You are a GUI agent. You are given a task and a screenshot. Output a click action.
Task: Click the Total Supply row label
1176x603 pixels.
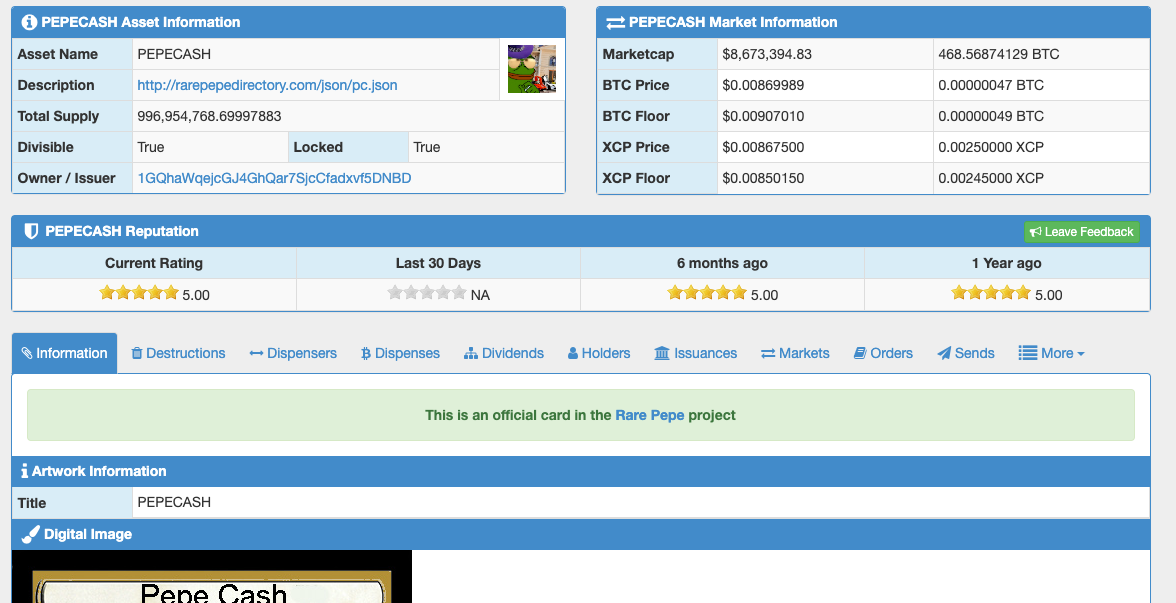pyautogui.click(x=58, y=116)
